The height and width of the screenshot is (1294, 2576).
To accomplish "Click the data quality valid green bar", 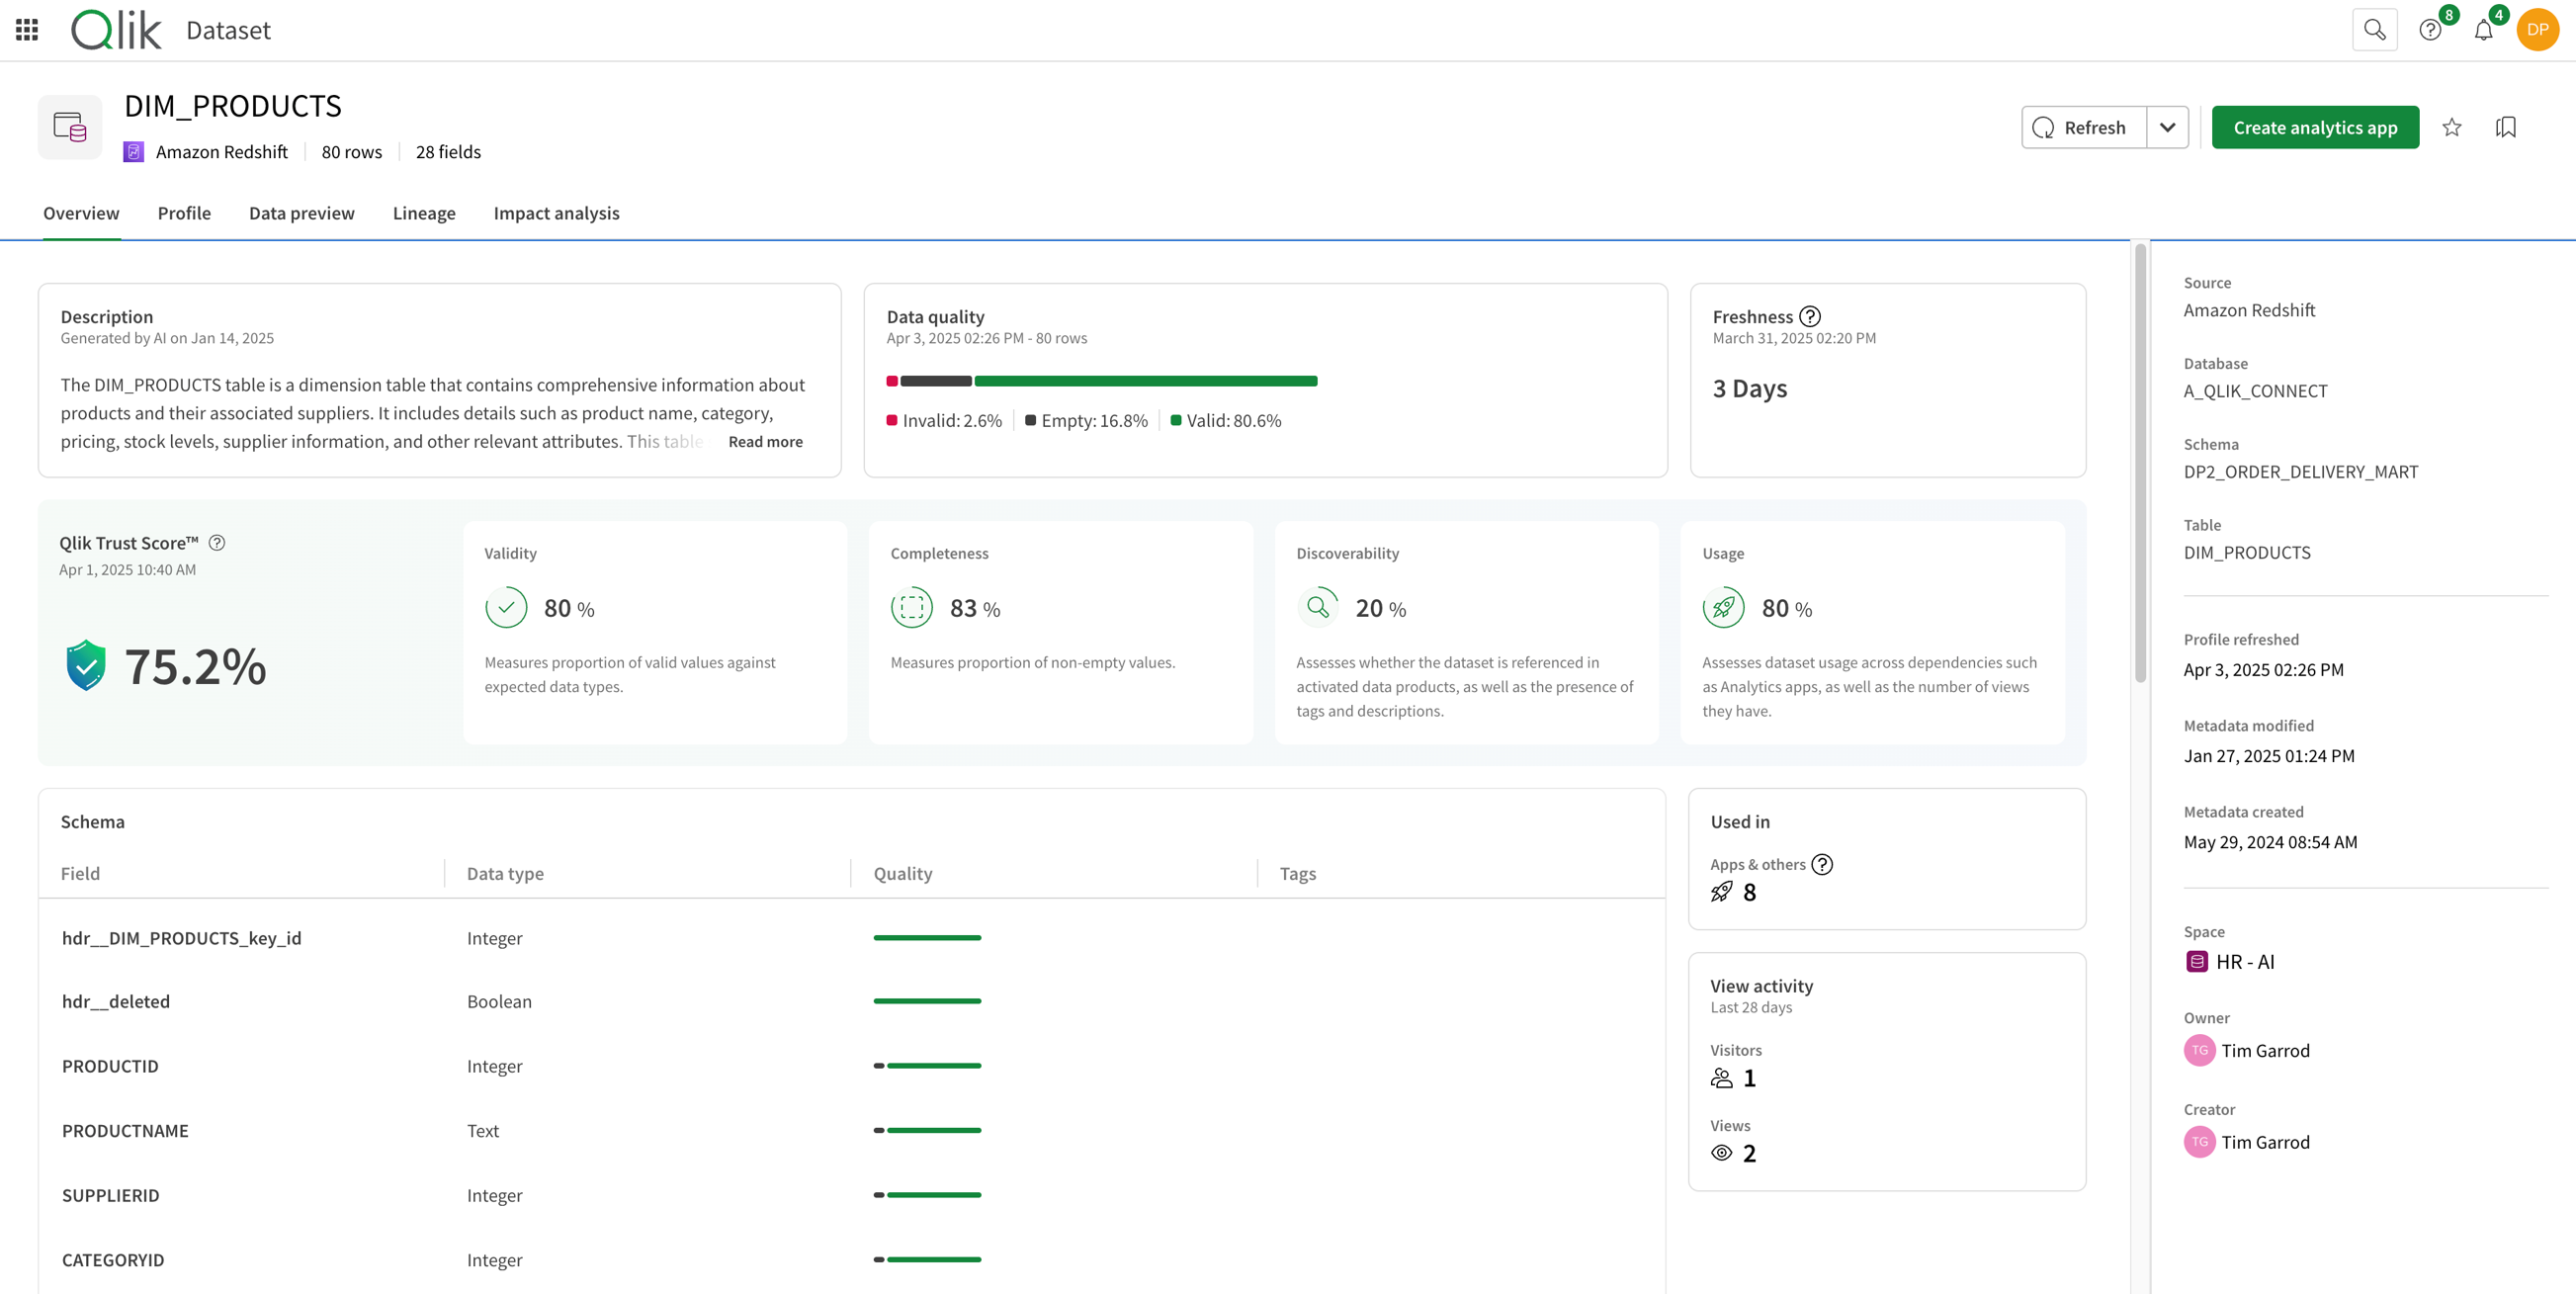I will (x=1145, y=381).
